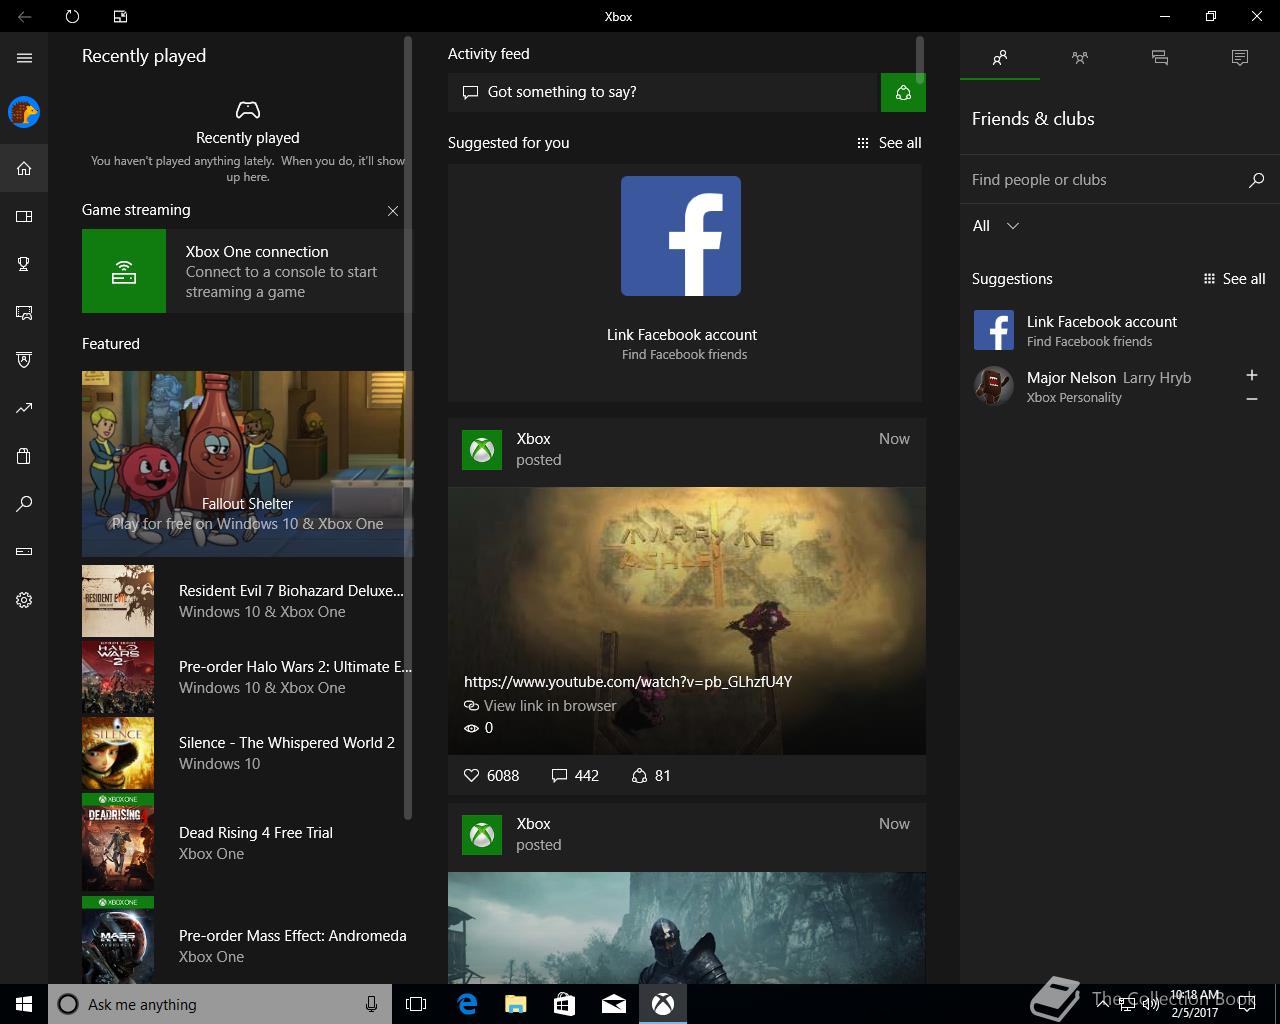Open comments on first post (442)

pyautogui.click(x=575, y=776)
